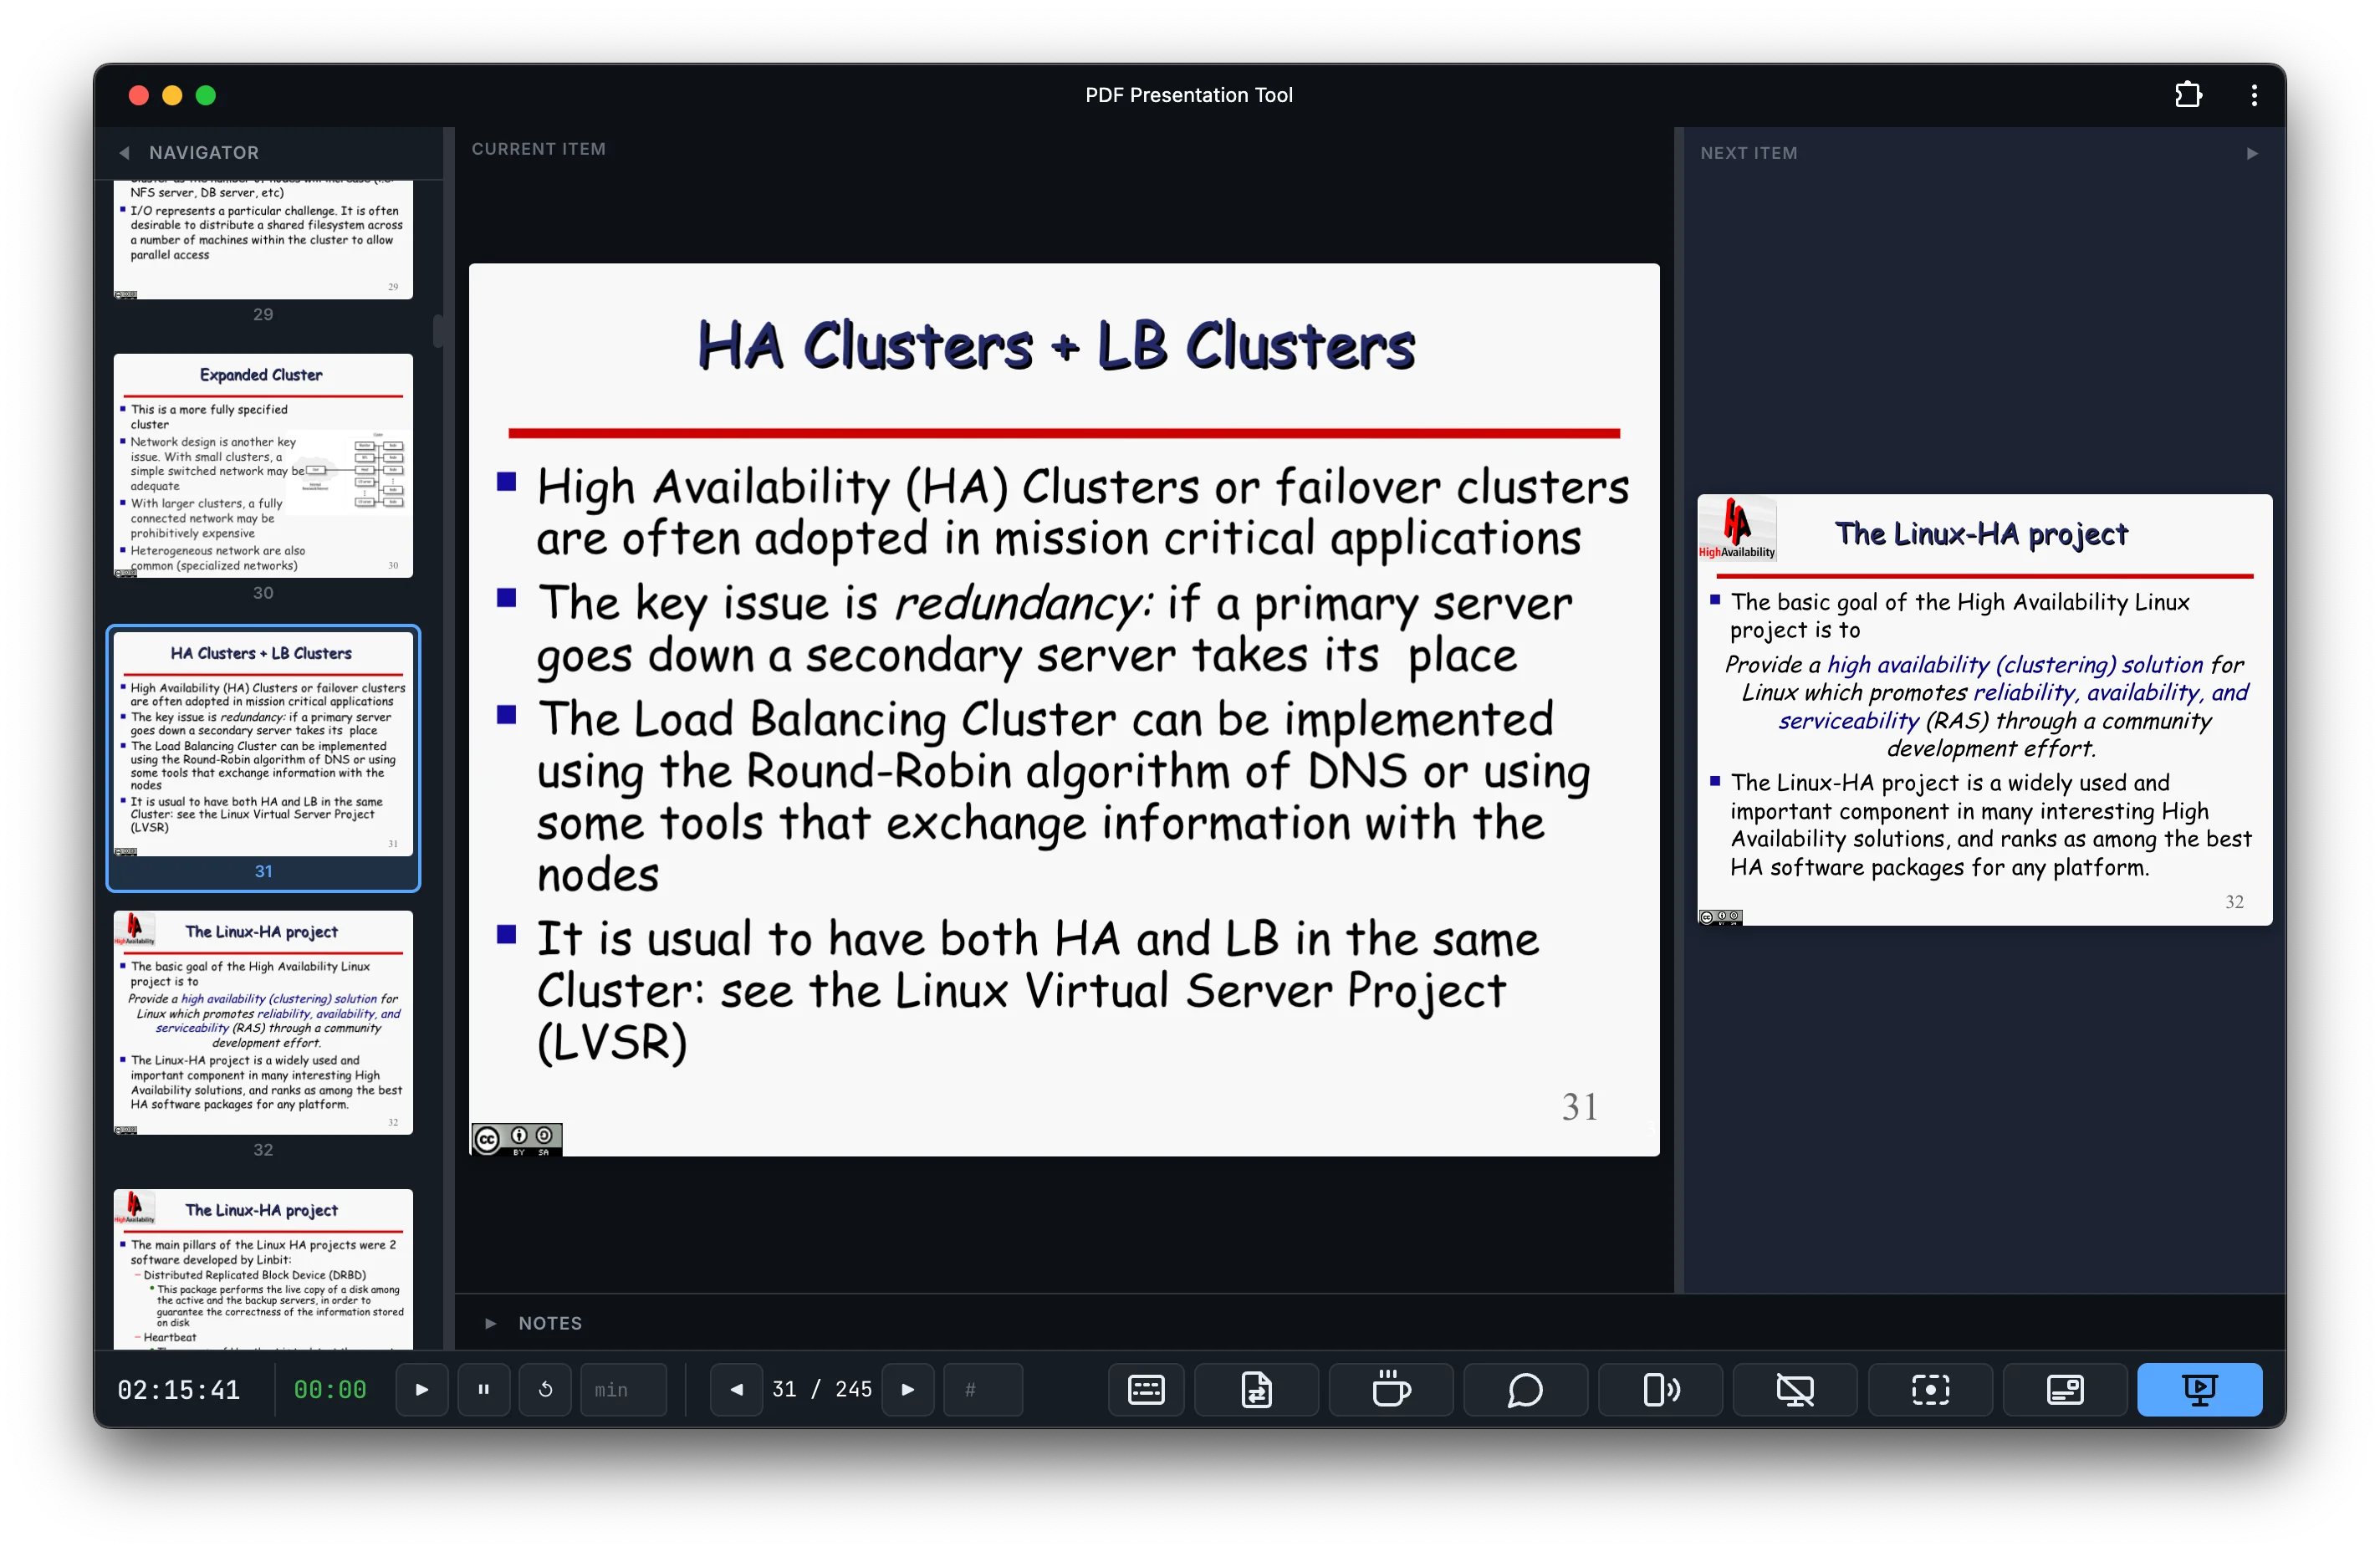Click the swap document file icon
The width and height of the screenshot is (2380, 1552).
click(x=1256, y=1389)
